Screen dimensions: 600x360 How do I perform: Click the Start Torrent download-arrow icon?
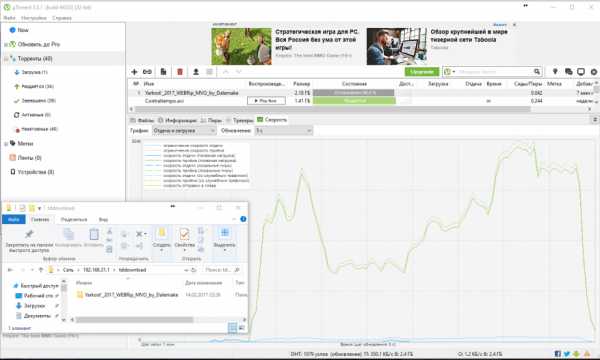[196, 72]
